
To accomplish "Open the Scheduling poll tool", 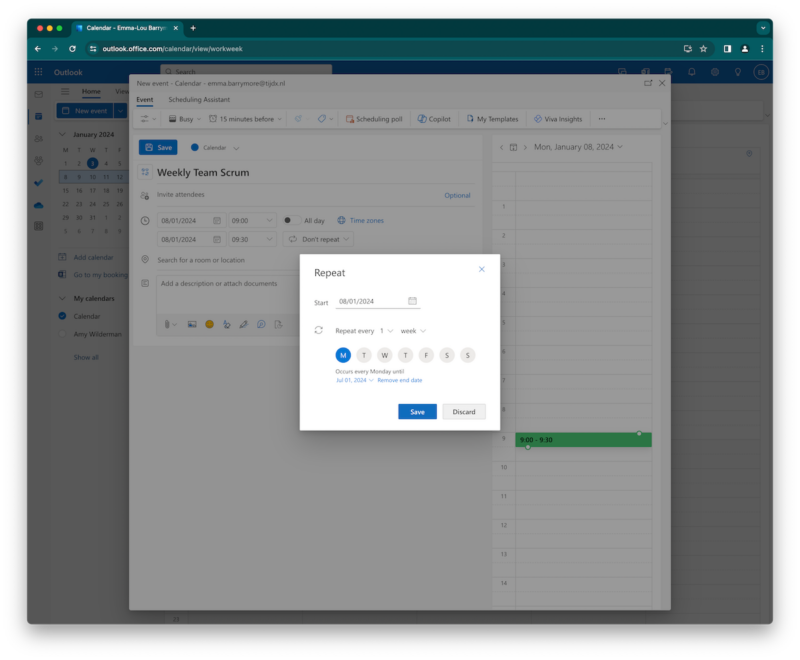I will click(374, 119).
